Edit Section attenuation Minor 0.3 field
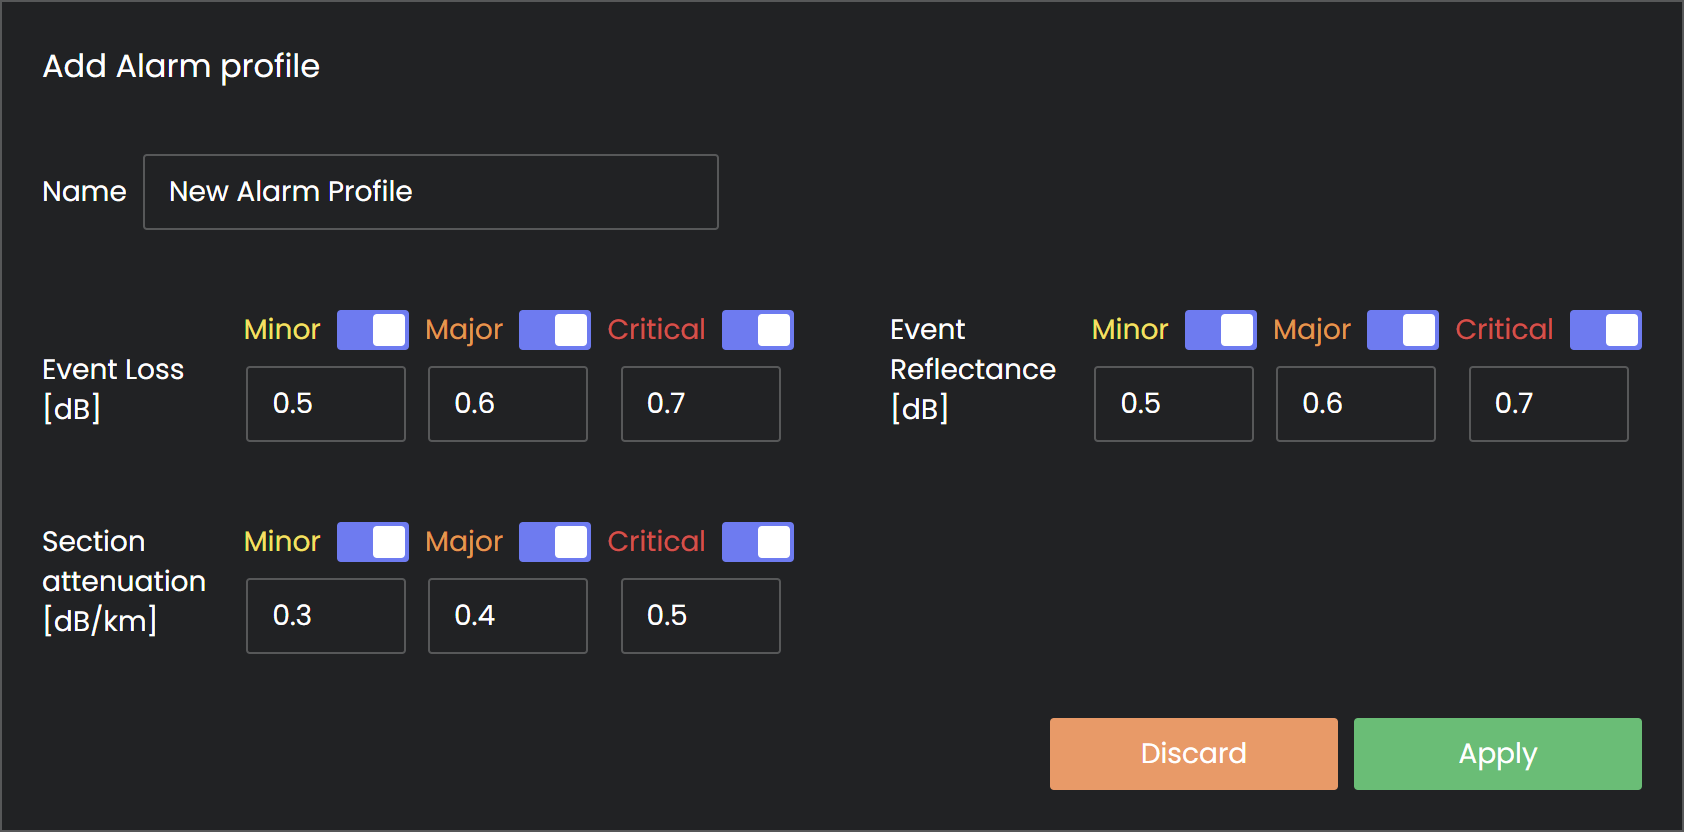This screenshot has height=832, width=1684. point(325,616)
